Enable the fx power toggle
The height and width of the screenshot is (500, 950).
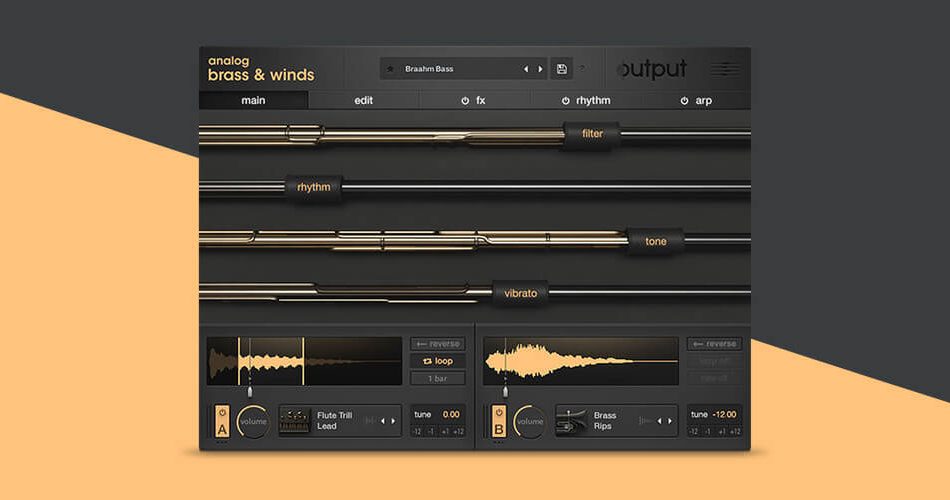click(465, 101)
